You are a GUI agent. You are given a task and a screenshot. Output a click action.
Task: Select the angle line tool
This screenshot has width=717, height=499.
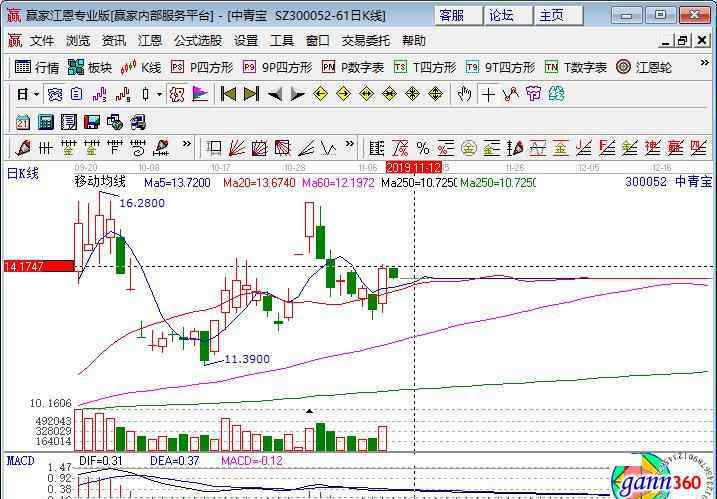[305, 148]
